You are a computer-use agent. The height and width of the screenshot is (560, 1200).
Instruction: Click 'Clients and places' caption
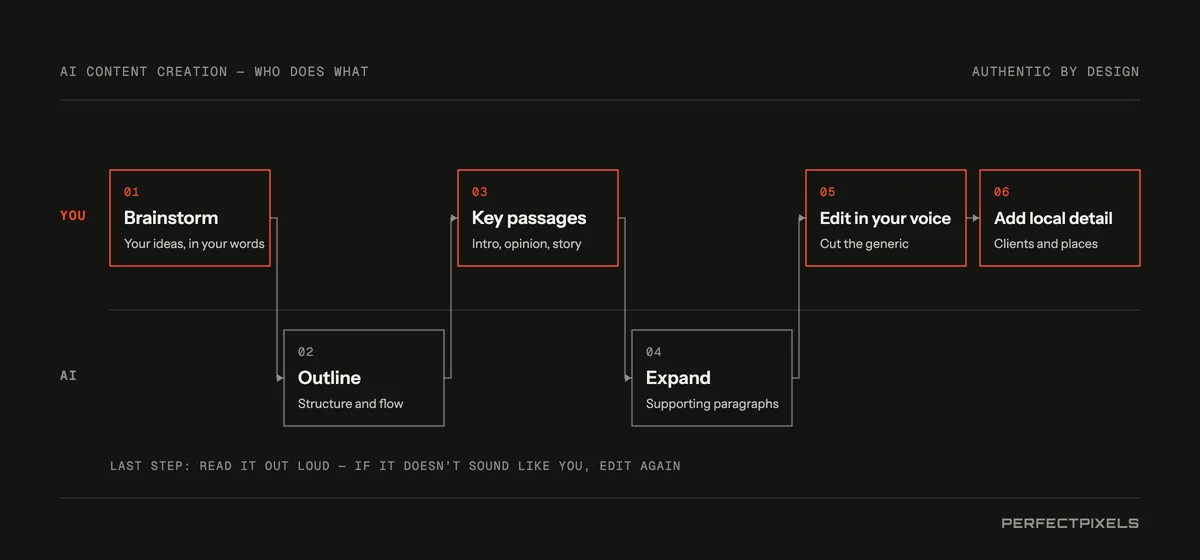pyautogui.click(x=1046, y=244)
